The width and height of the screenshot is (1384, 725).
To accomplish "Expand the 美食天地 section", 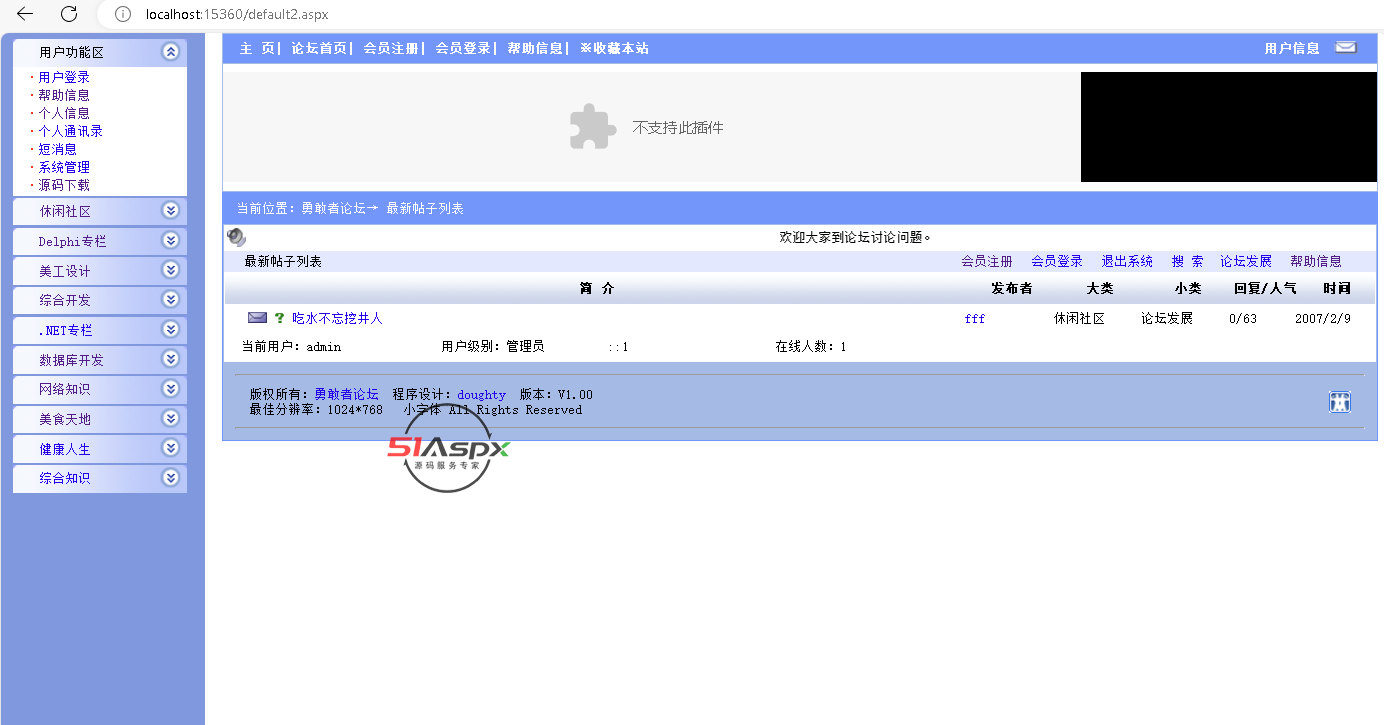I will pyautogui.click(x=171, y=419).
